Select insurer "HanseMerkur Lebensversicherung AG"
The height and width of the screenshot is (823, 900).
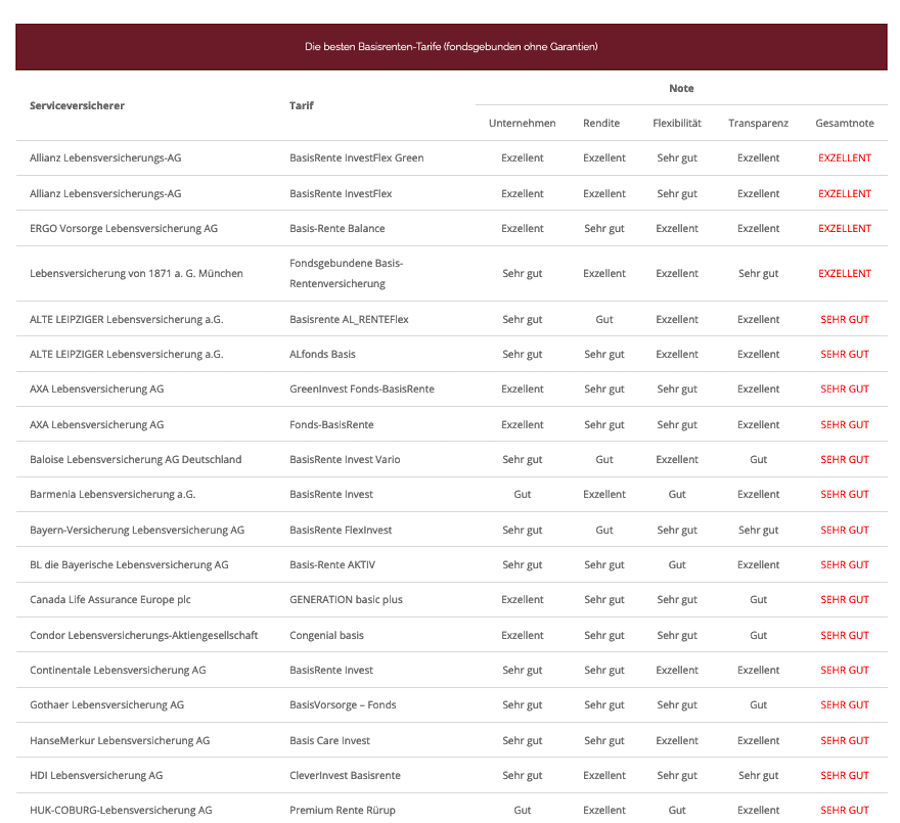point(120,741)
